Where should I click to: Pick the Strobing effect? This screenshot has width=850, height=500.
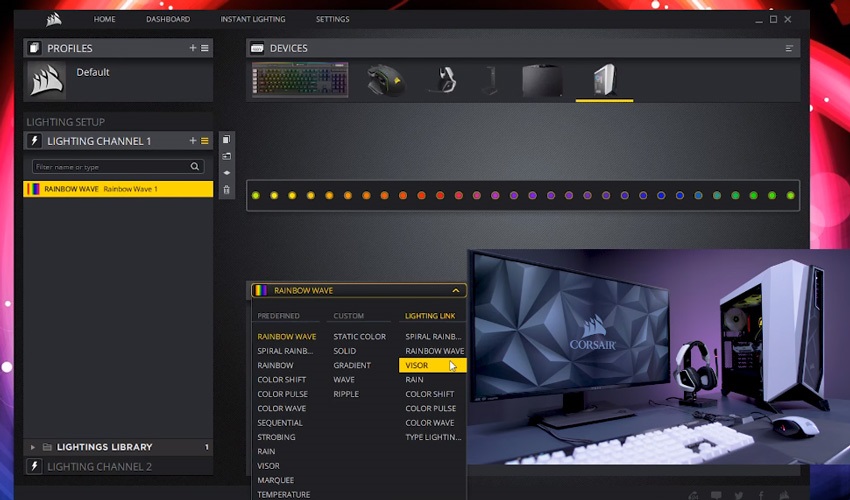point(276,437)
